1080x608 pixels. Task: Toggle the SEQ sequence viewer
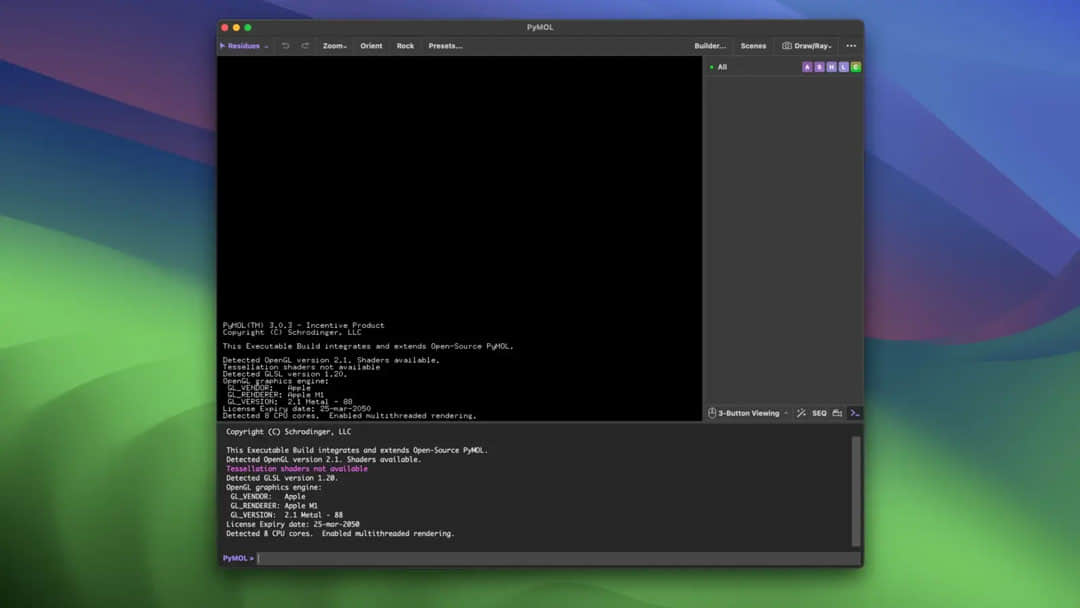819,413
